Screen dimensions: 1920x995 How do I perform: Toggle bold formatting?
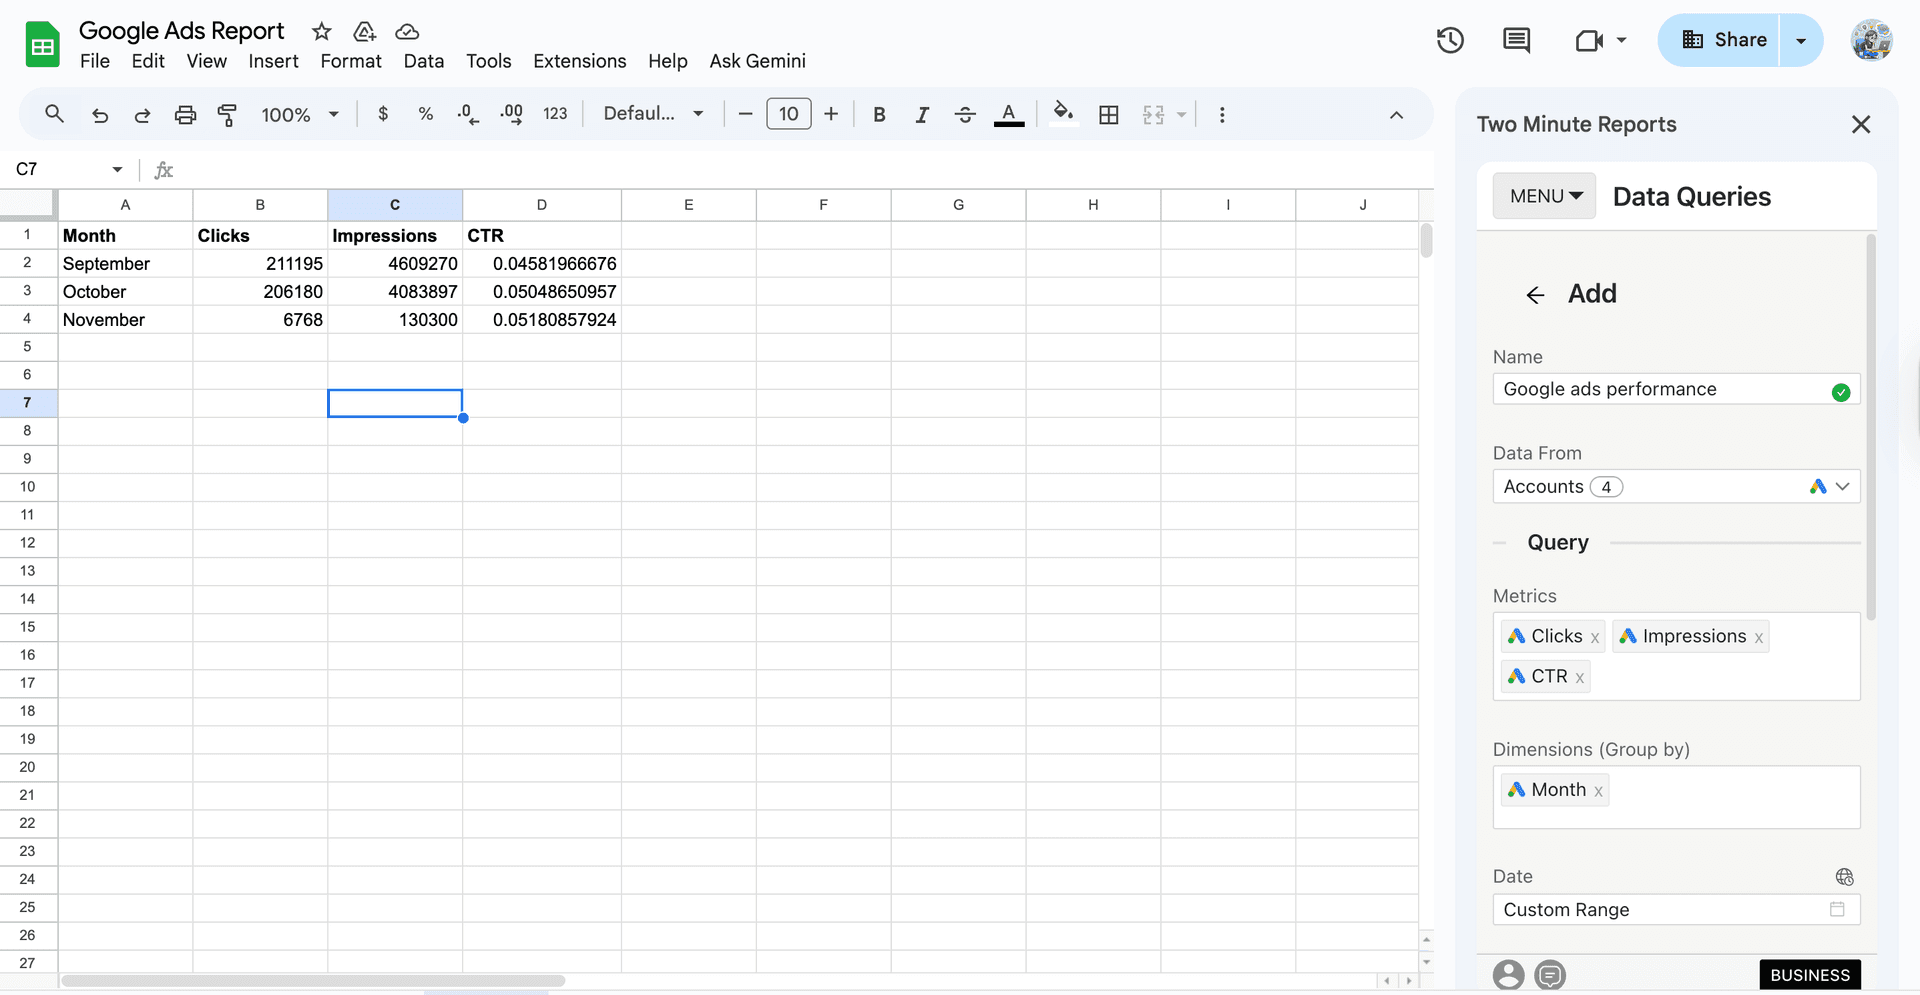879,114
